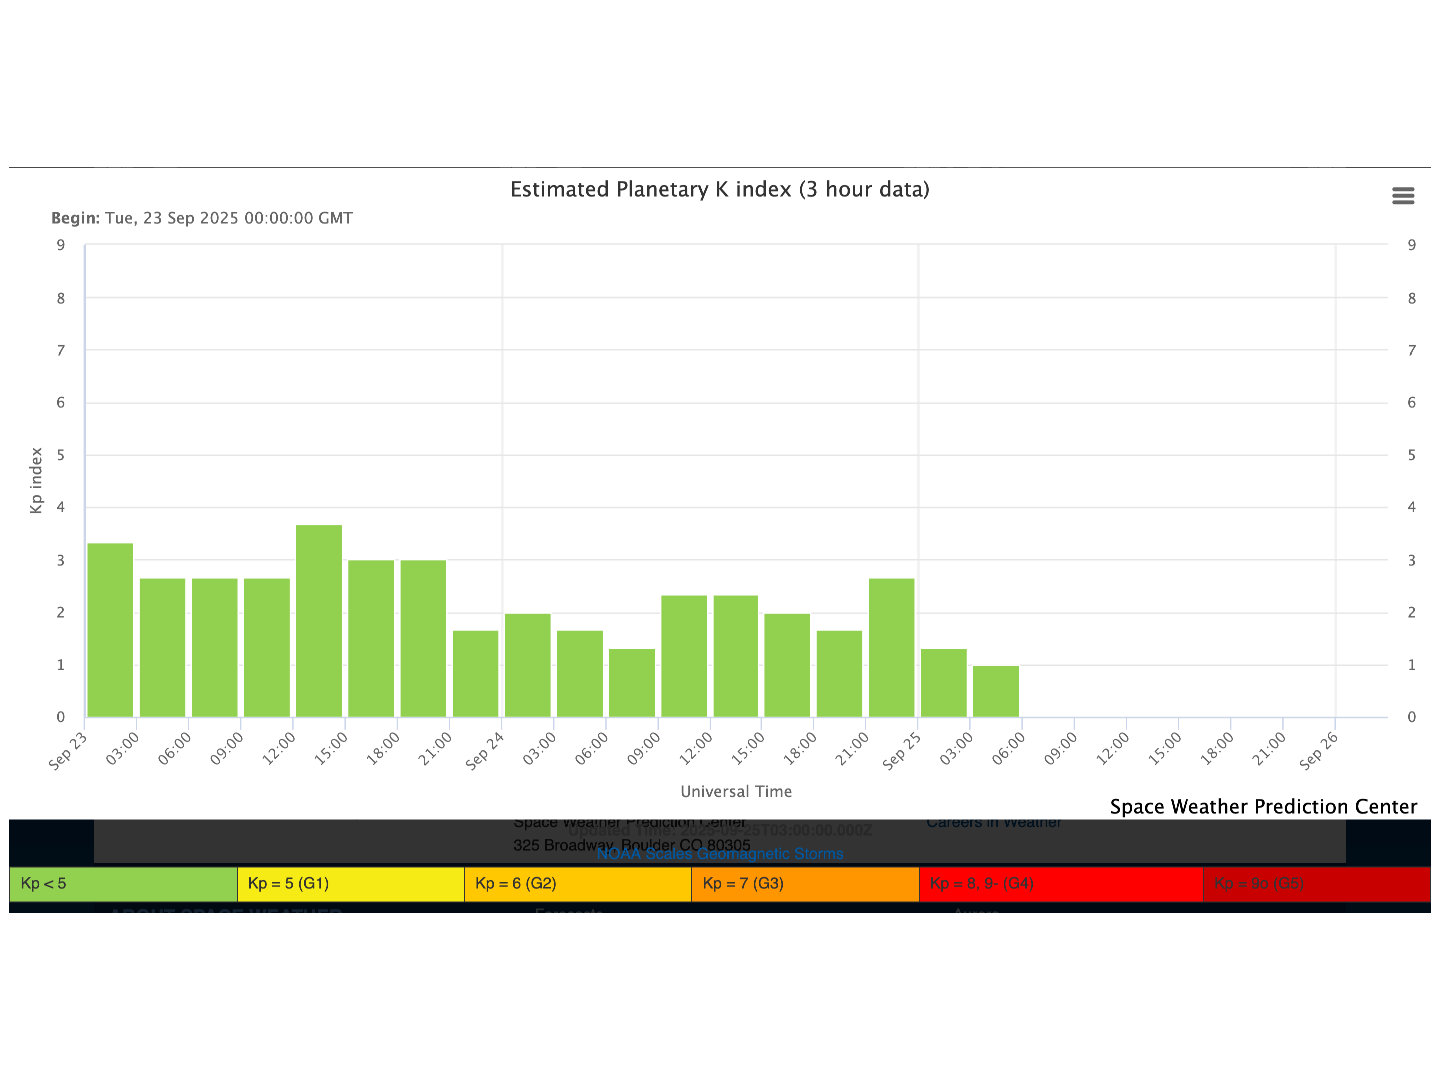1440x1080 pixels.
Task: Click the Universal Time axis label
Action: pos(736,792)
